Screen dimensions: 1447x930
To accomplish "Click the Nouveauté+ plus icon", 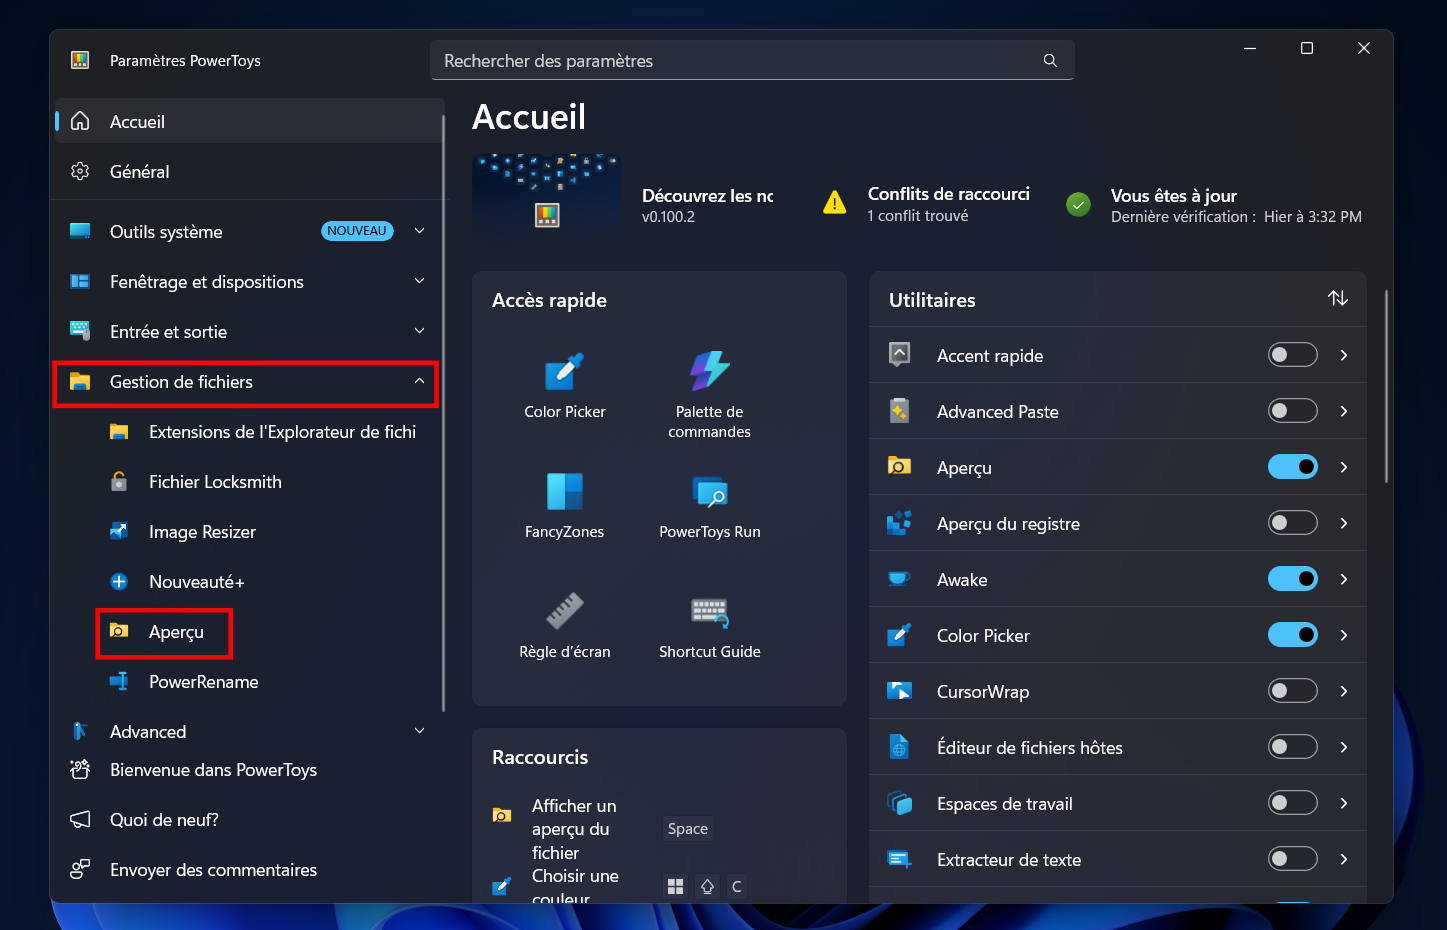I will (119, 581).
